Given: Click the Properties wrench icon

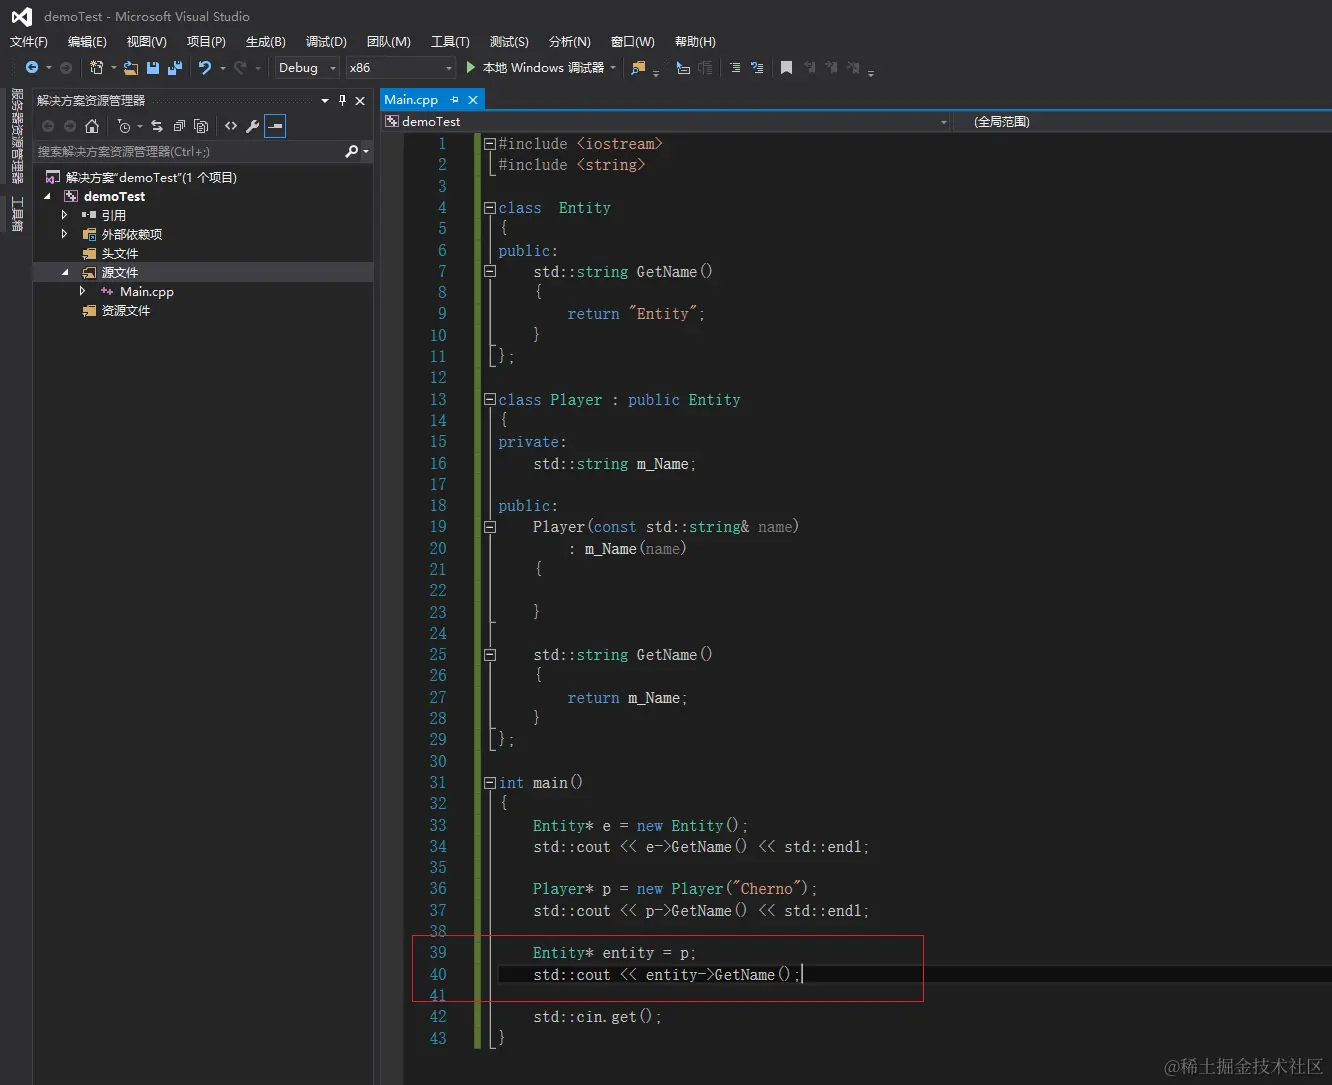Looking at the screenshot, I should point(253,126).
